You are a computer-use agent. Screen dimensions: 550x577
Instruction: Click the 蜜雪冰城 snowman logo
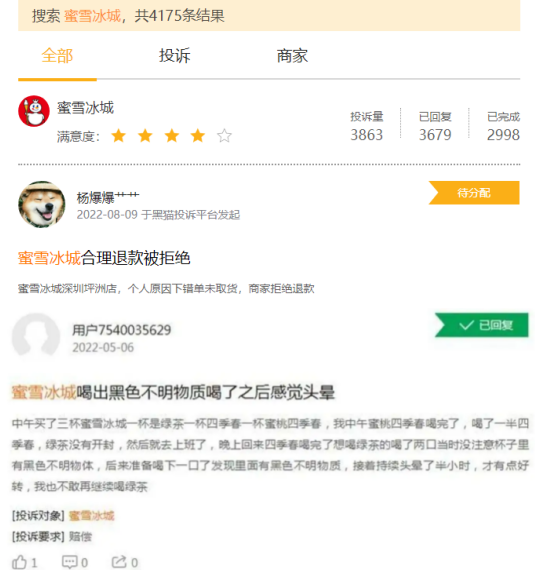coord(34,111)
